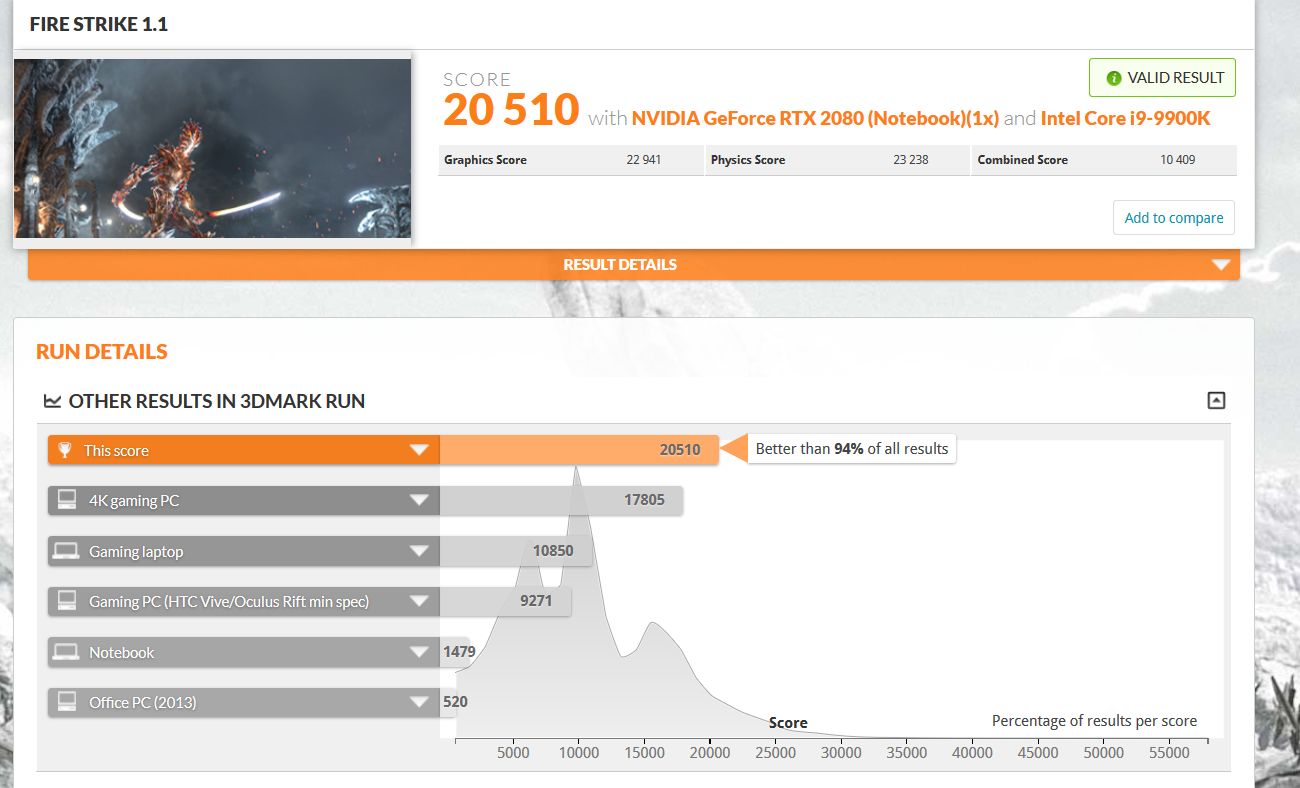Viewport: 1300px width, 788px height.
Task: Click the Gaming laptop row label
Action: (x=136, y=552)
